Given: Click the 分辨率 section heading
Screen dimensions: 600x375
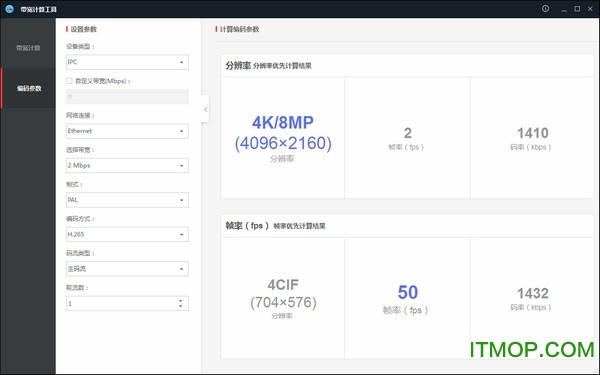Looking at the screenshot, I should (x=238, y=65).
